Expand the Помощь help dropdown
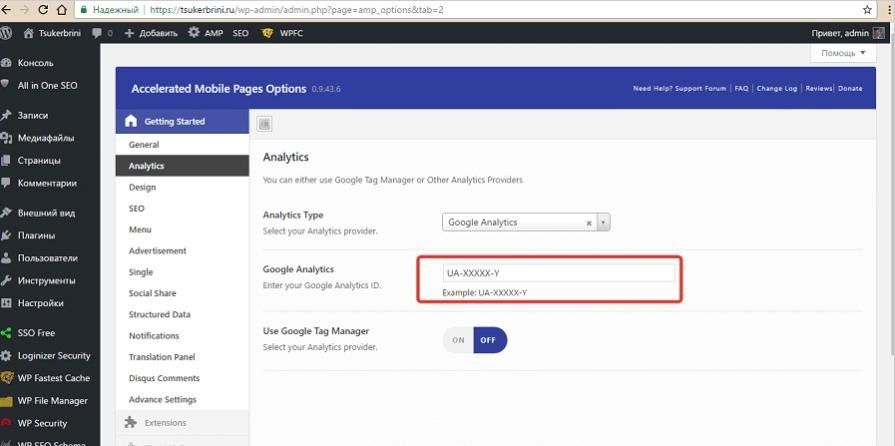The image size is (895, 446). (842, 53)
